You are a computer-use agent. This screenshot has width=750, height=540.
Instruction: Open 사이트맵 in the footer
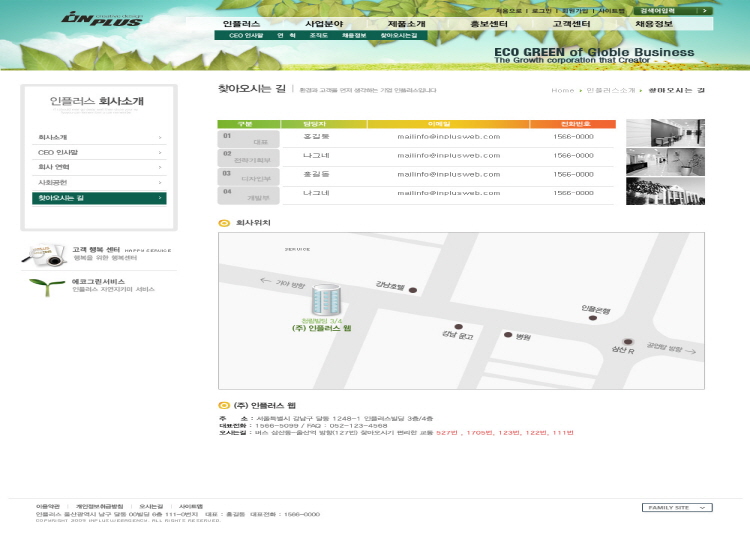(191, 506)
